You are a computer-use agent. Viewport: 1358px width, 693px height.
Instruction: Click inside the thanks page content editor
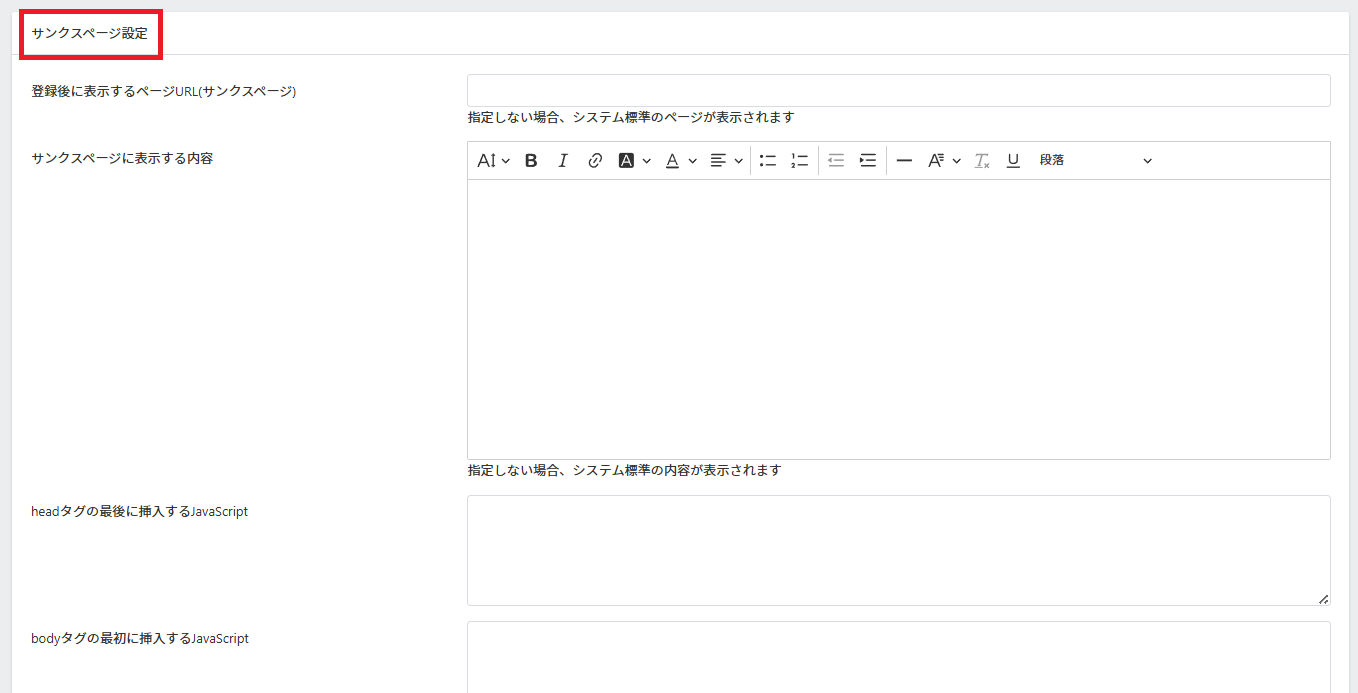point(898,319)
